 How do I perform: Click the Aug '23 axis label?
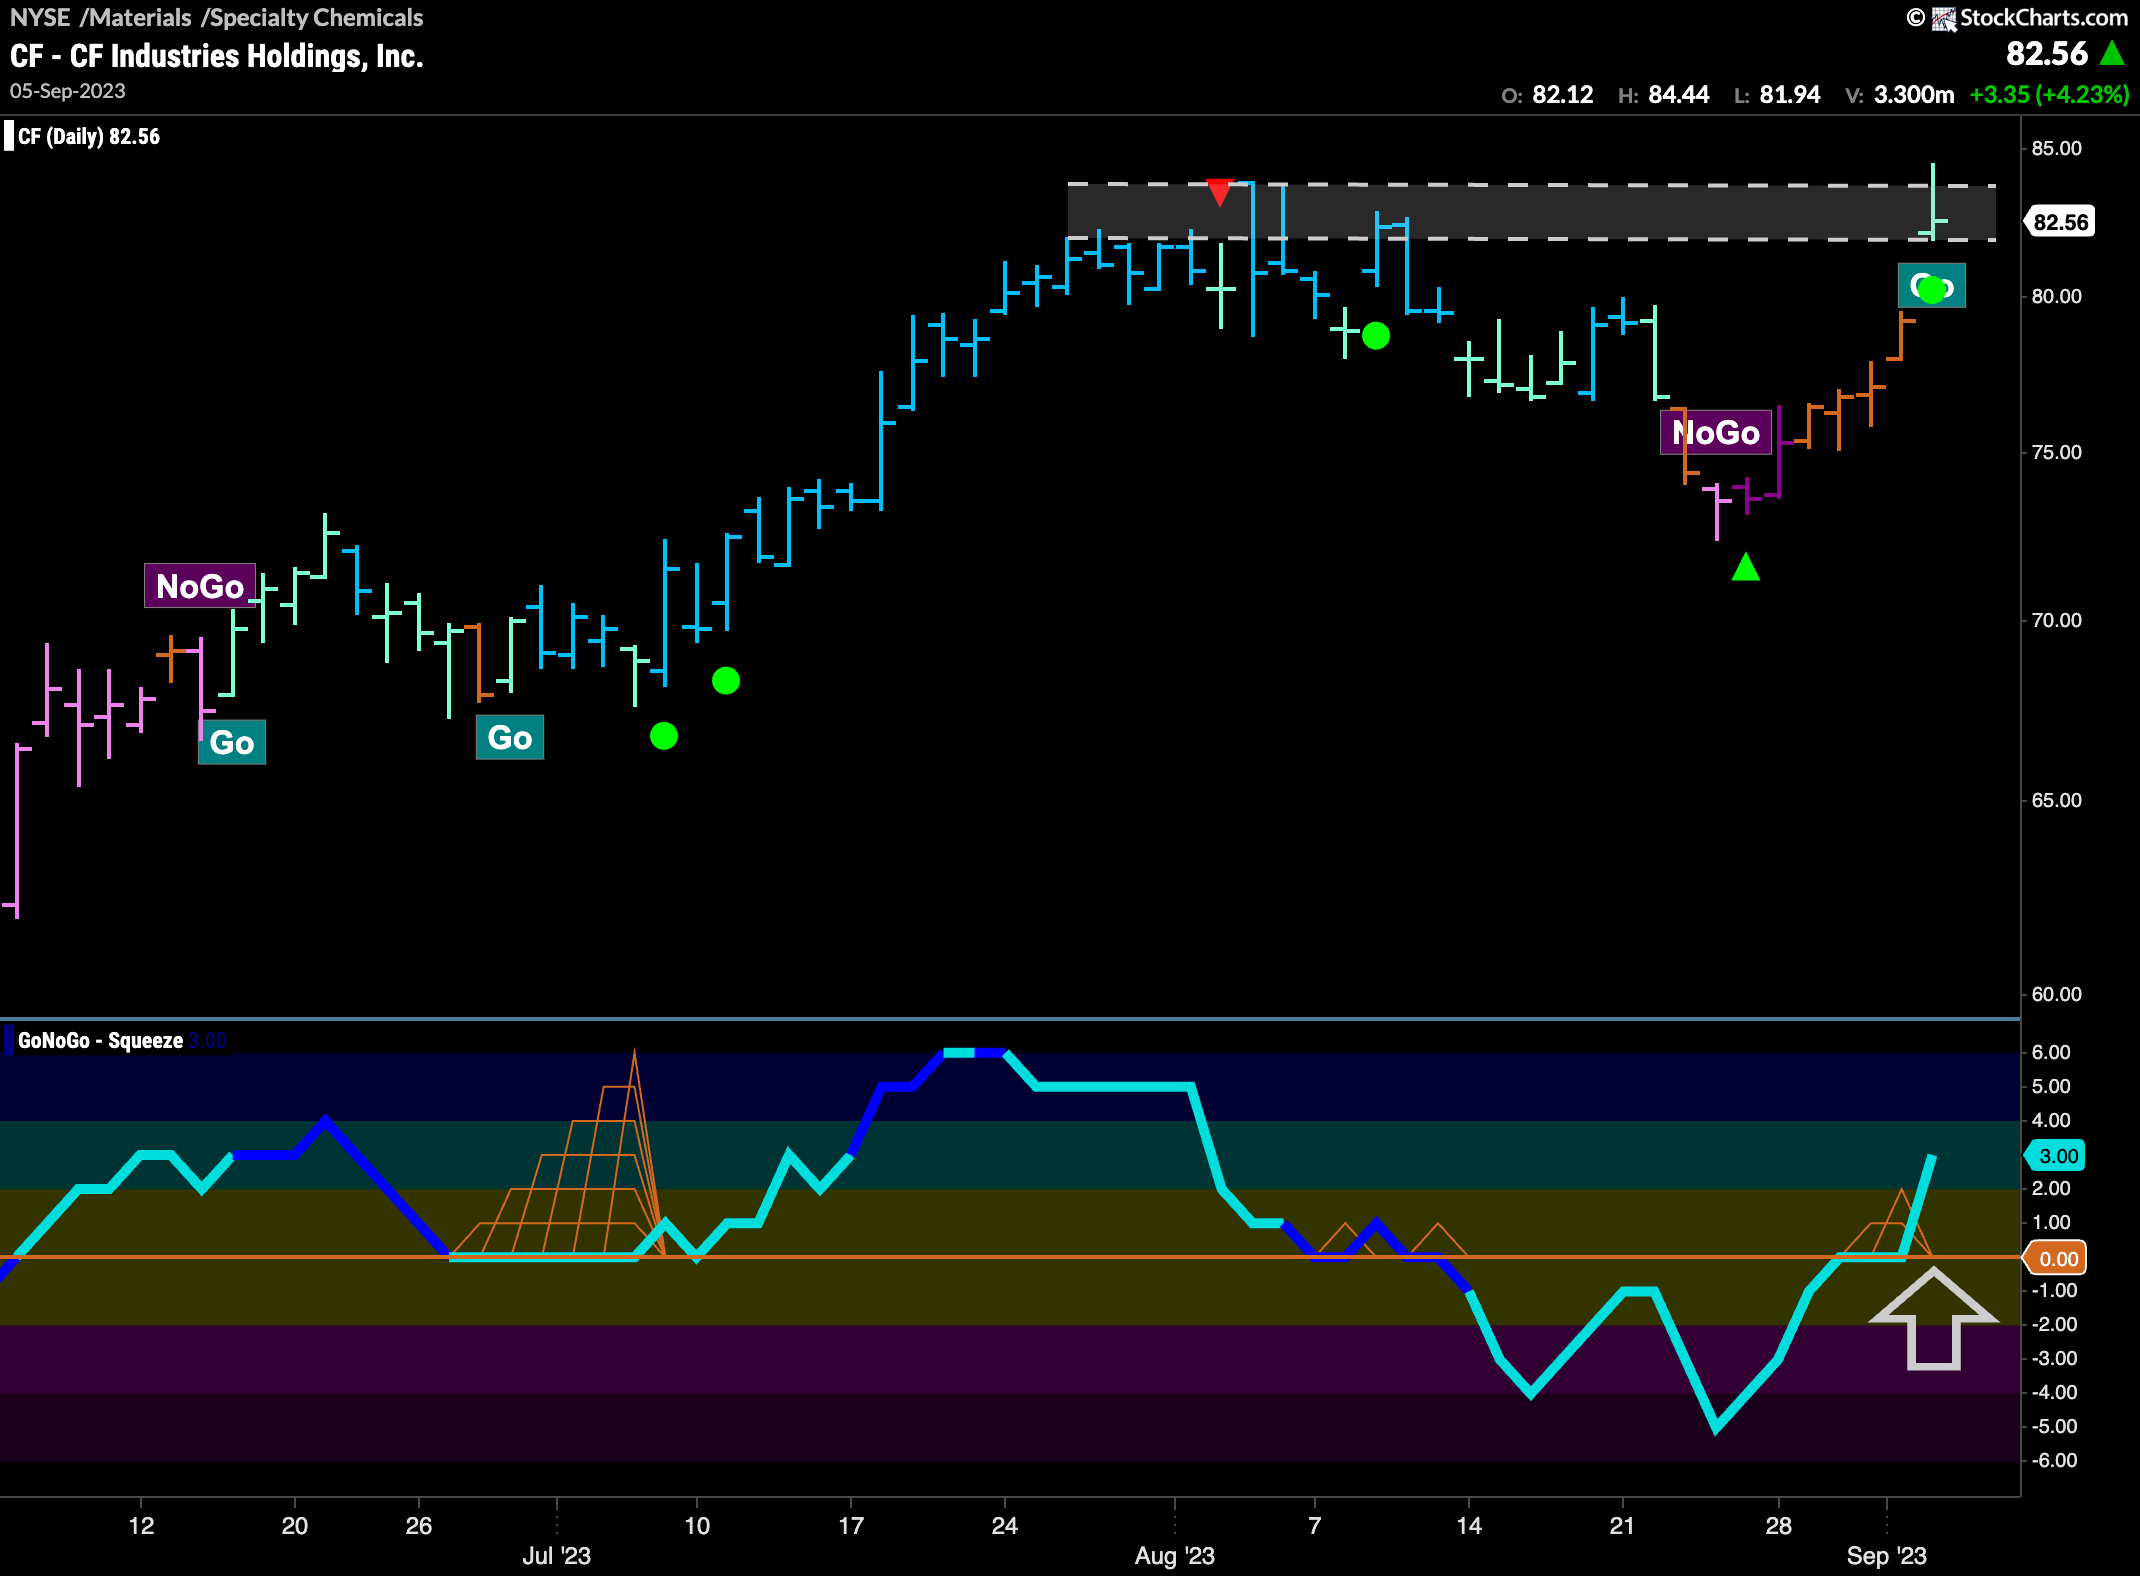[x=1175, y=1556]
